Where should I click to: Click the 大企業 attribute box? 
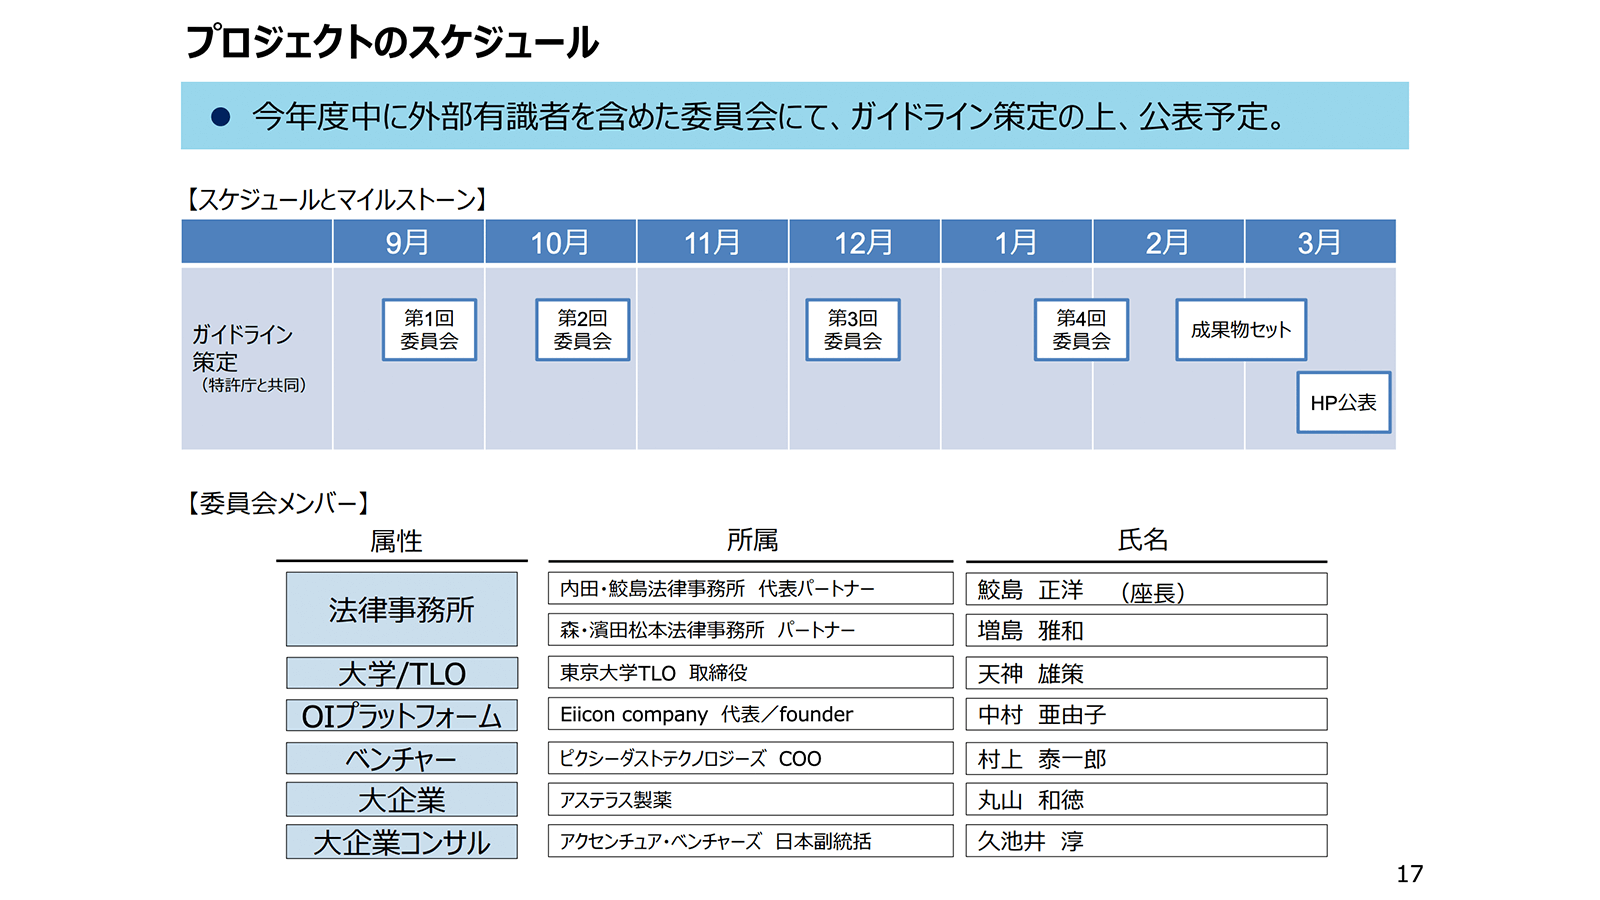pyautogui.click(x=402, y=800)
